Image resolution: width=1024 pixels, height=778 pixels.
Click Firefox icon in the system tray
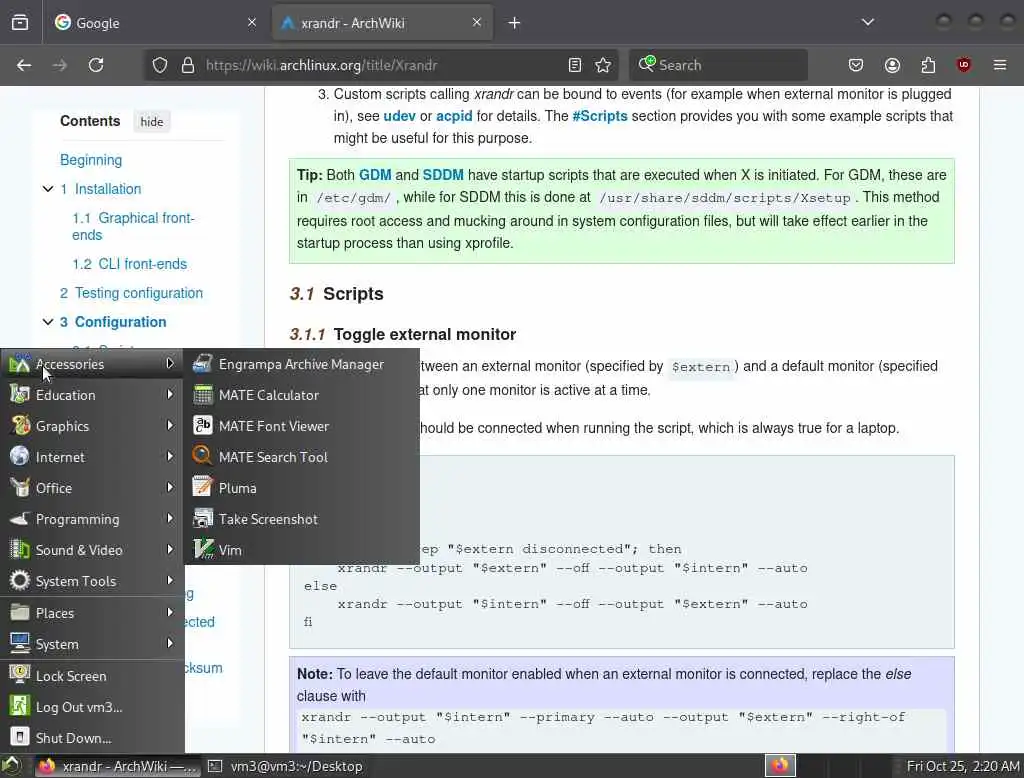780,766
